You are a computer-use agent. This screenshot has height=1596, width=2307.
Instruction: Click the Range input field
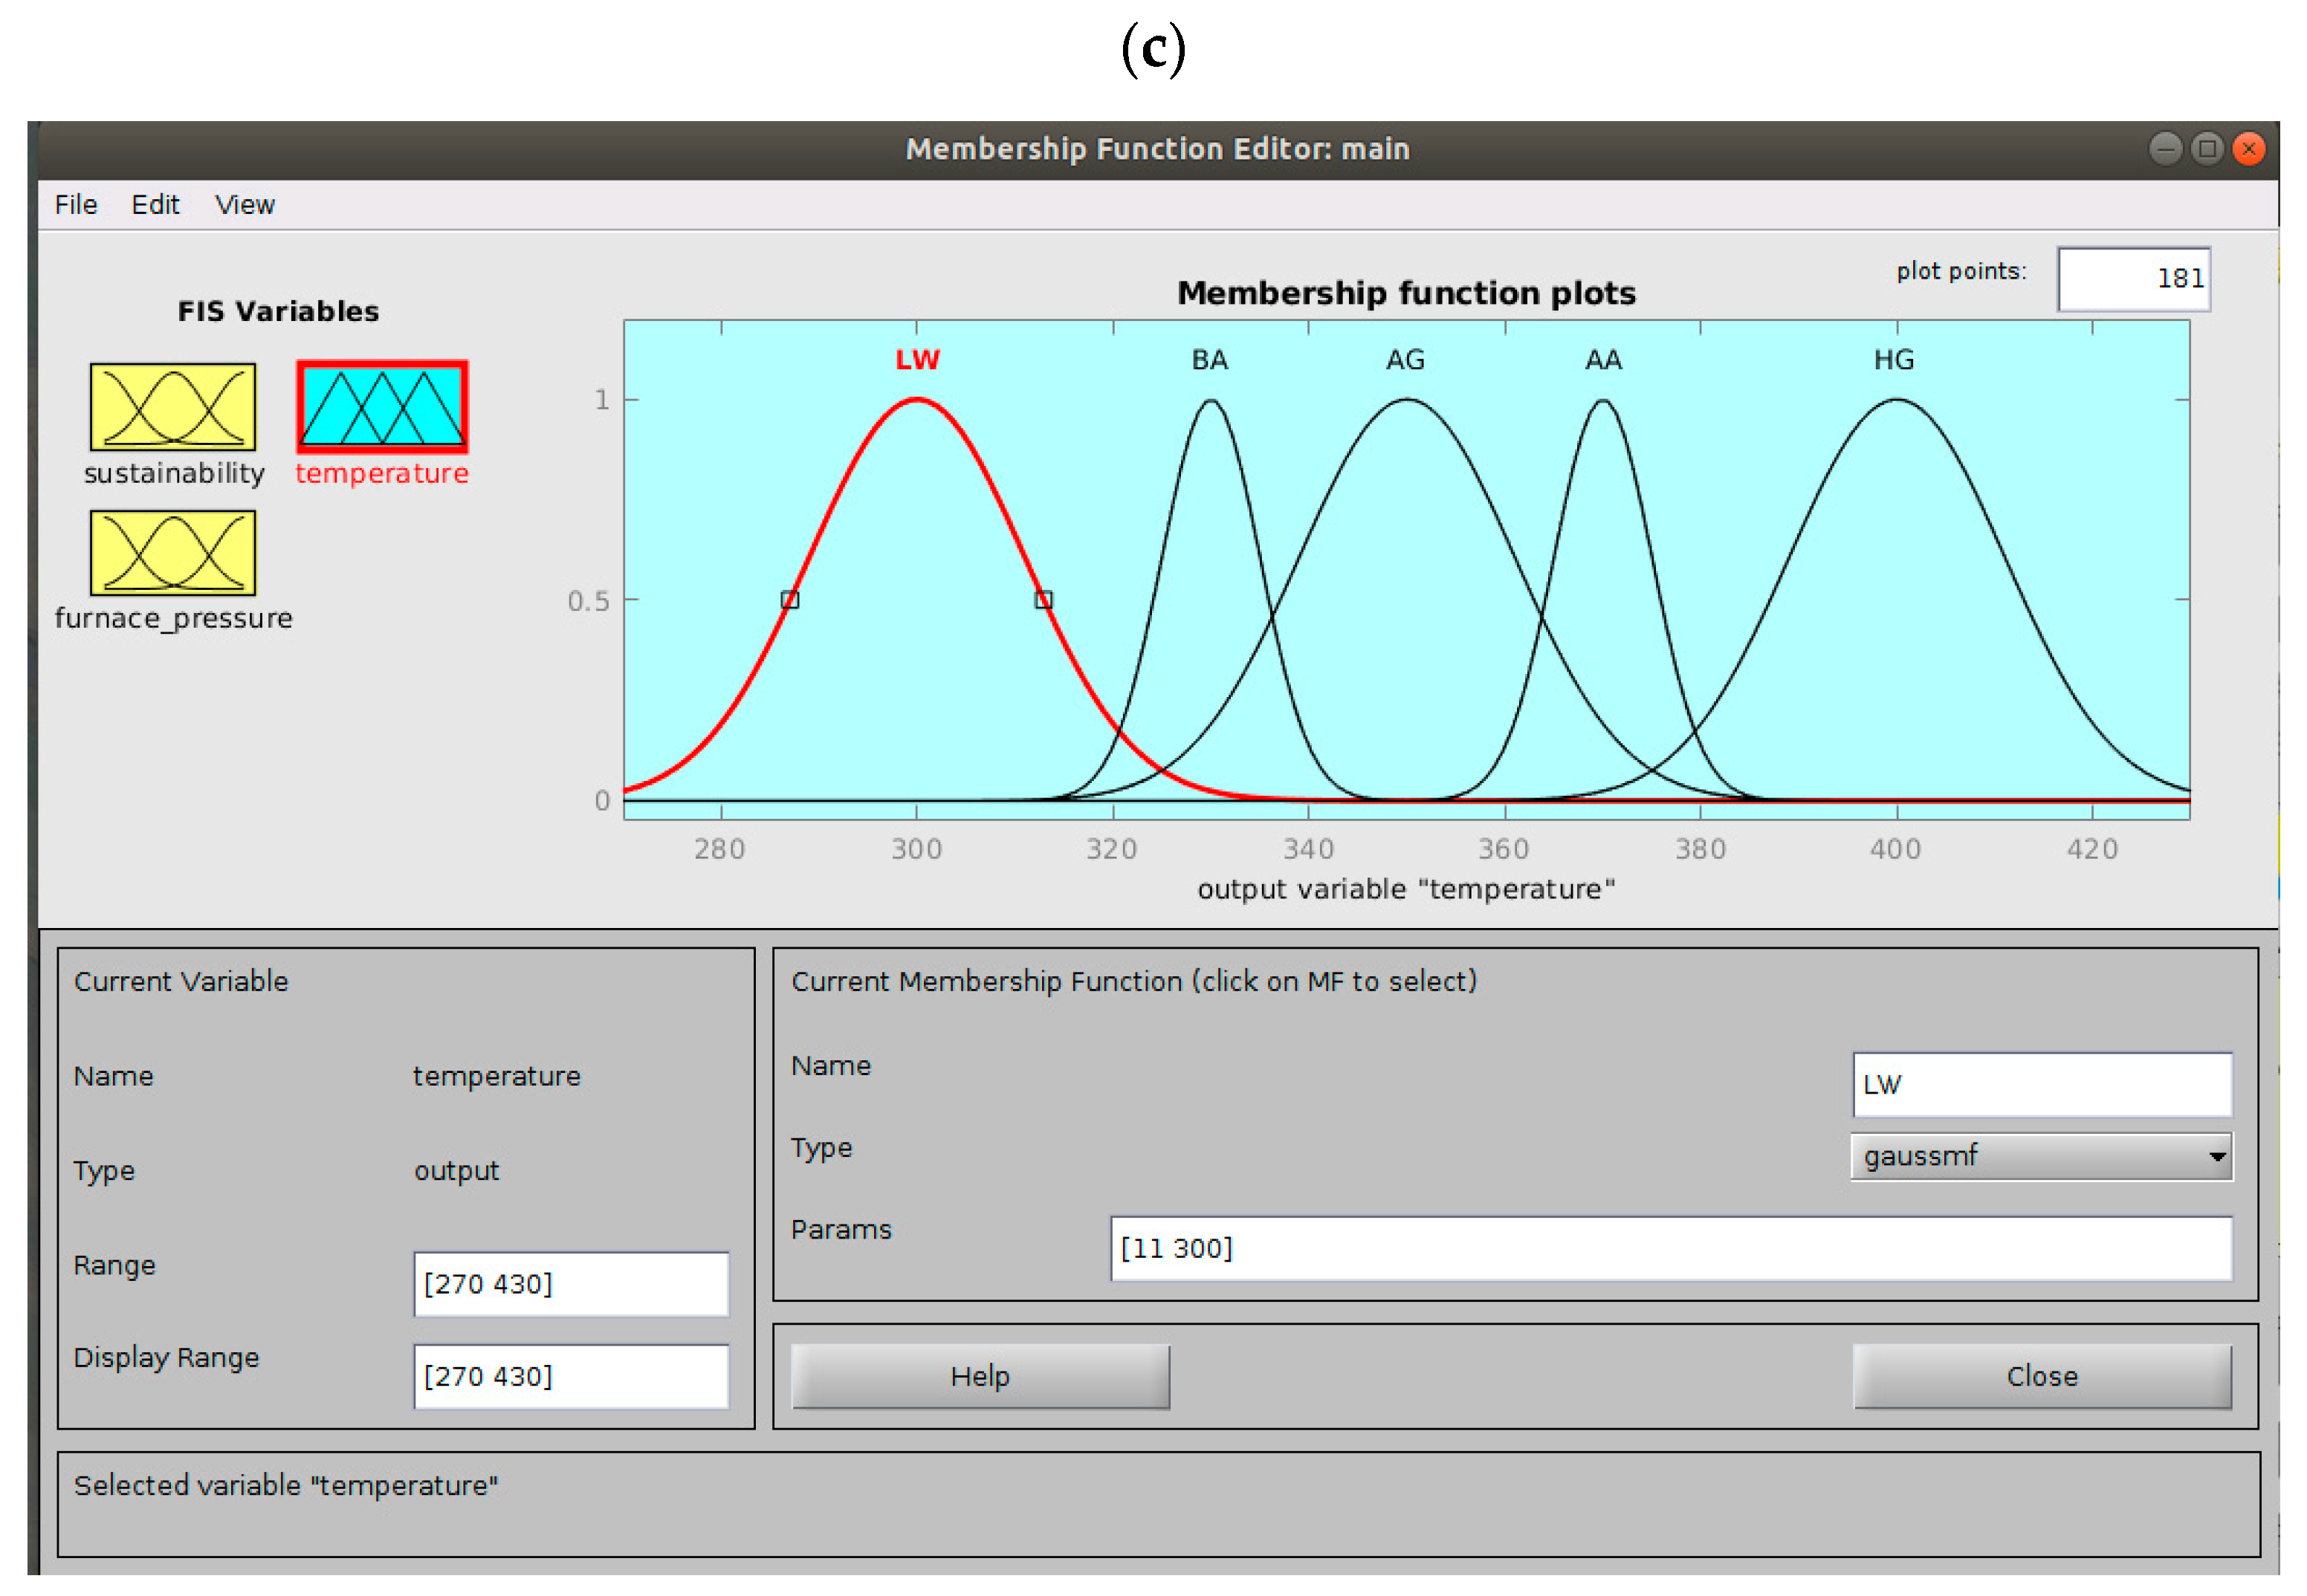click(x=571, y=1285)
